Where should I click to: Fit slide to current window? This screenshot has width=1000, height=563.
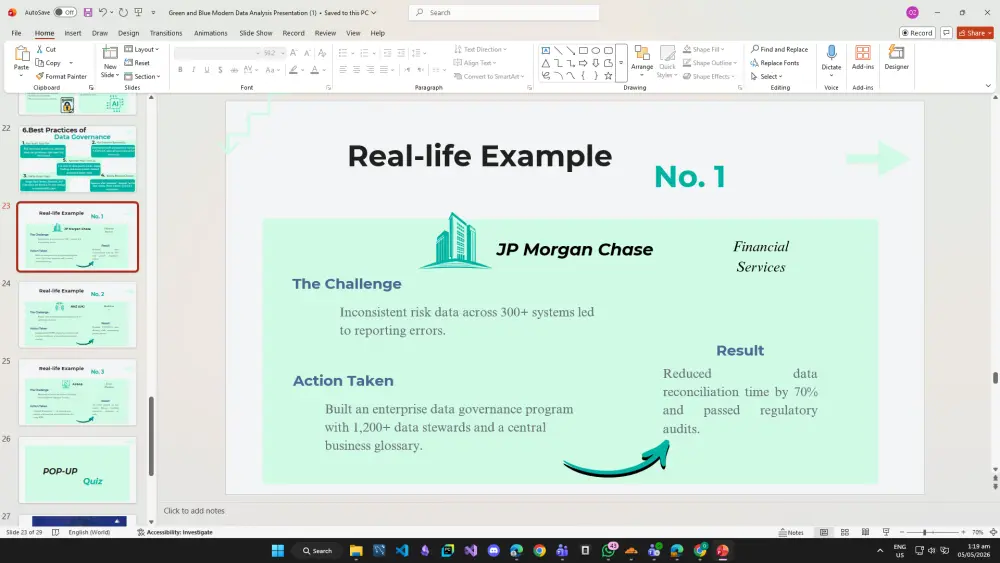click(x=993, y=532)
